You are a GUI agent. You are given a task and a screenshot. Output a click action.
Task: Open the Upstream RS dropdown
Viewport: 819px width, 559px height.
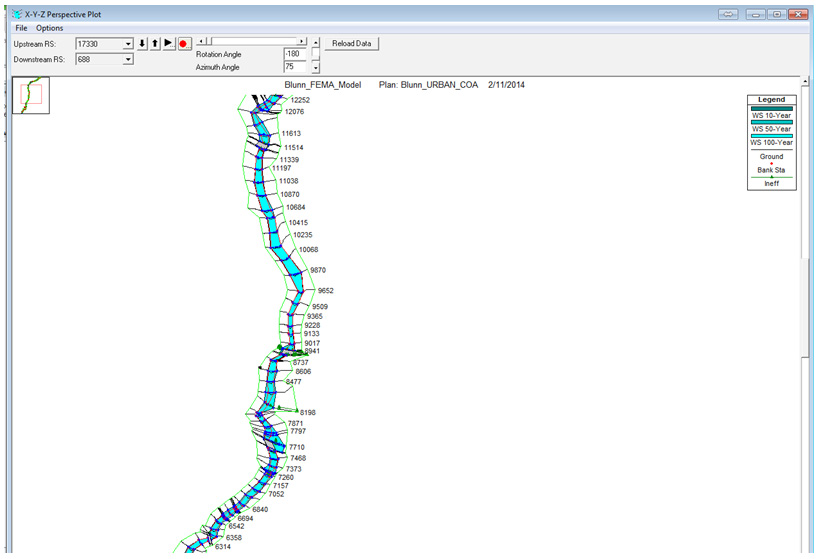pyautogui.click(x=127, y=45)
